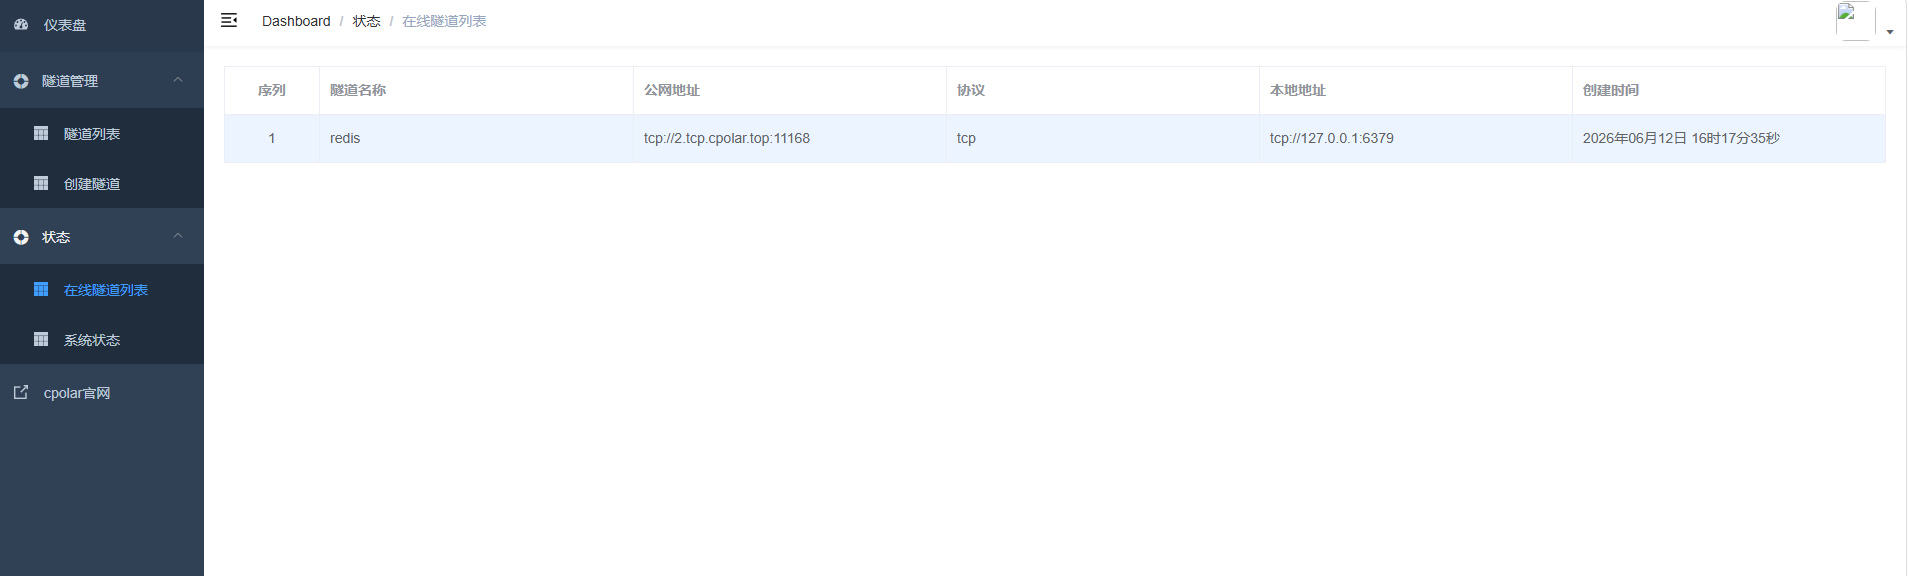
Task: Click the blue grid icon beside 在线隧道列表
Action: coord(41,289)
